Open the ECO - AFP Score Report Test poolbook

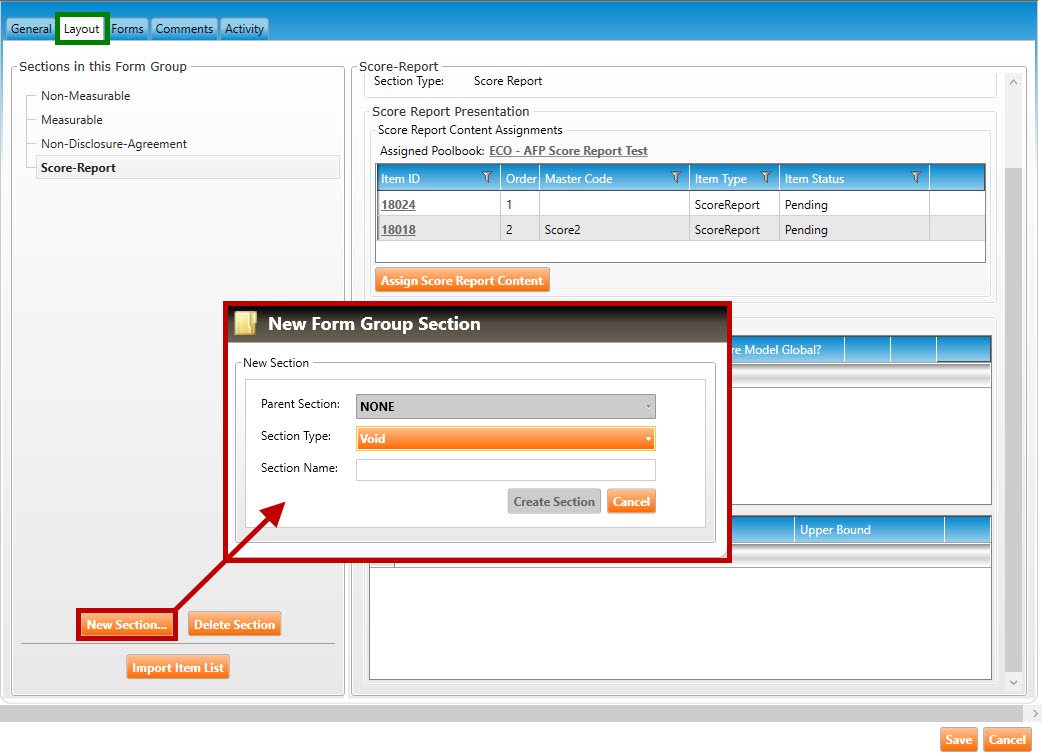pos(568,151)
